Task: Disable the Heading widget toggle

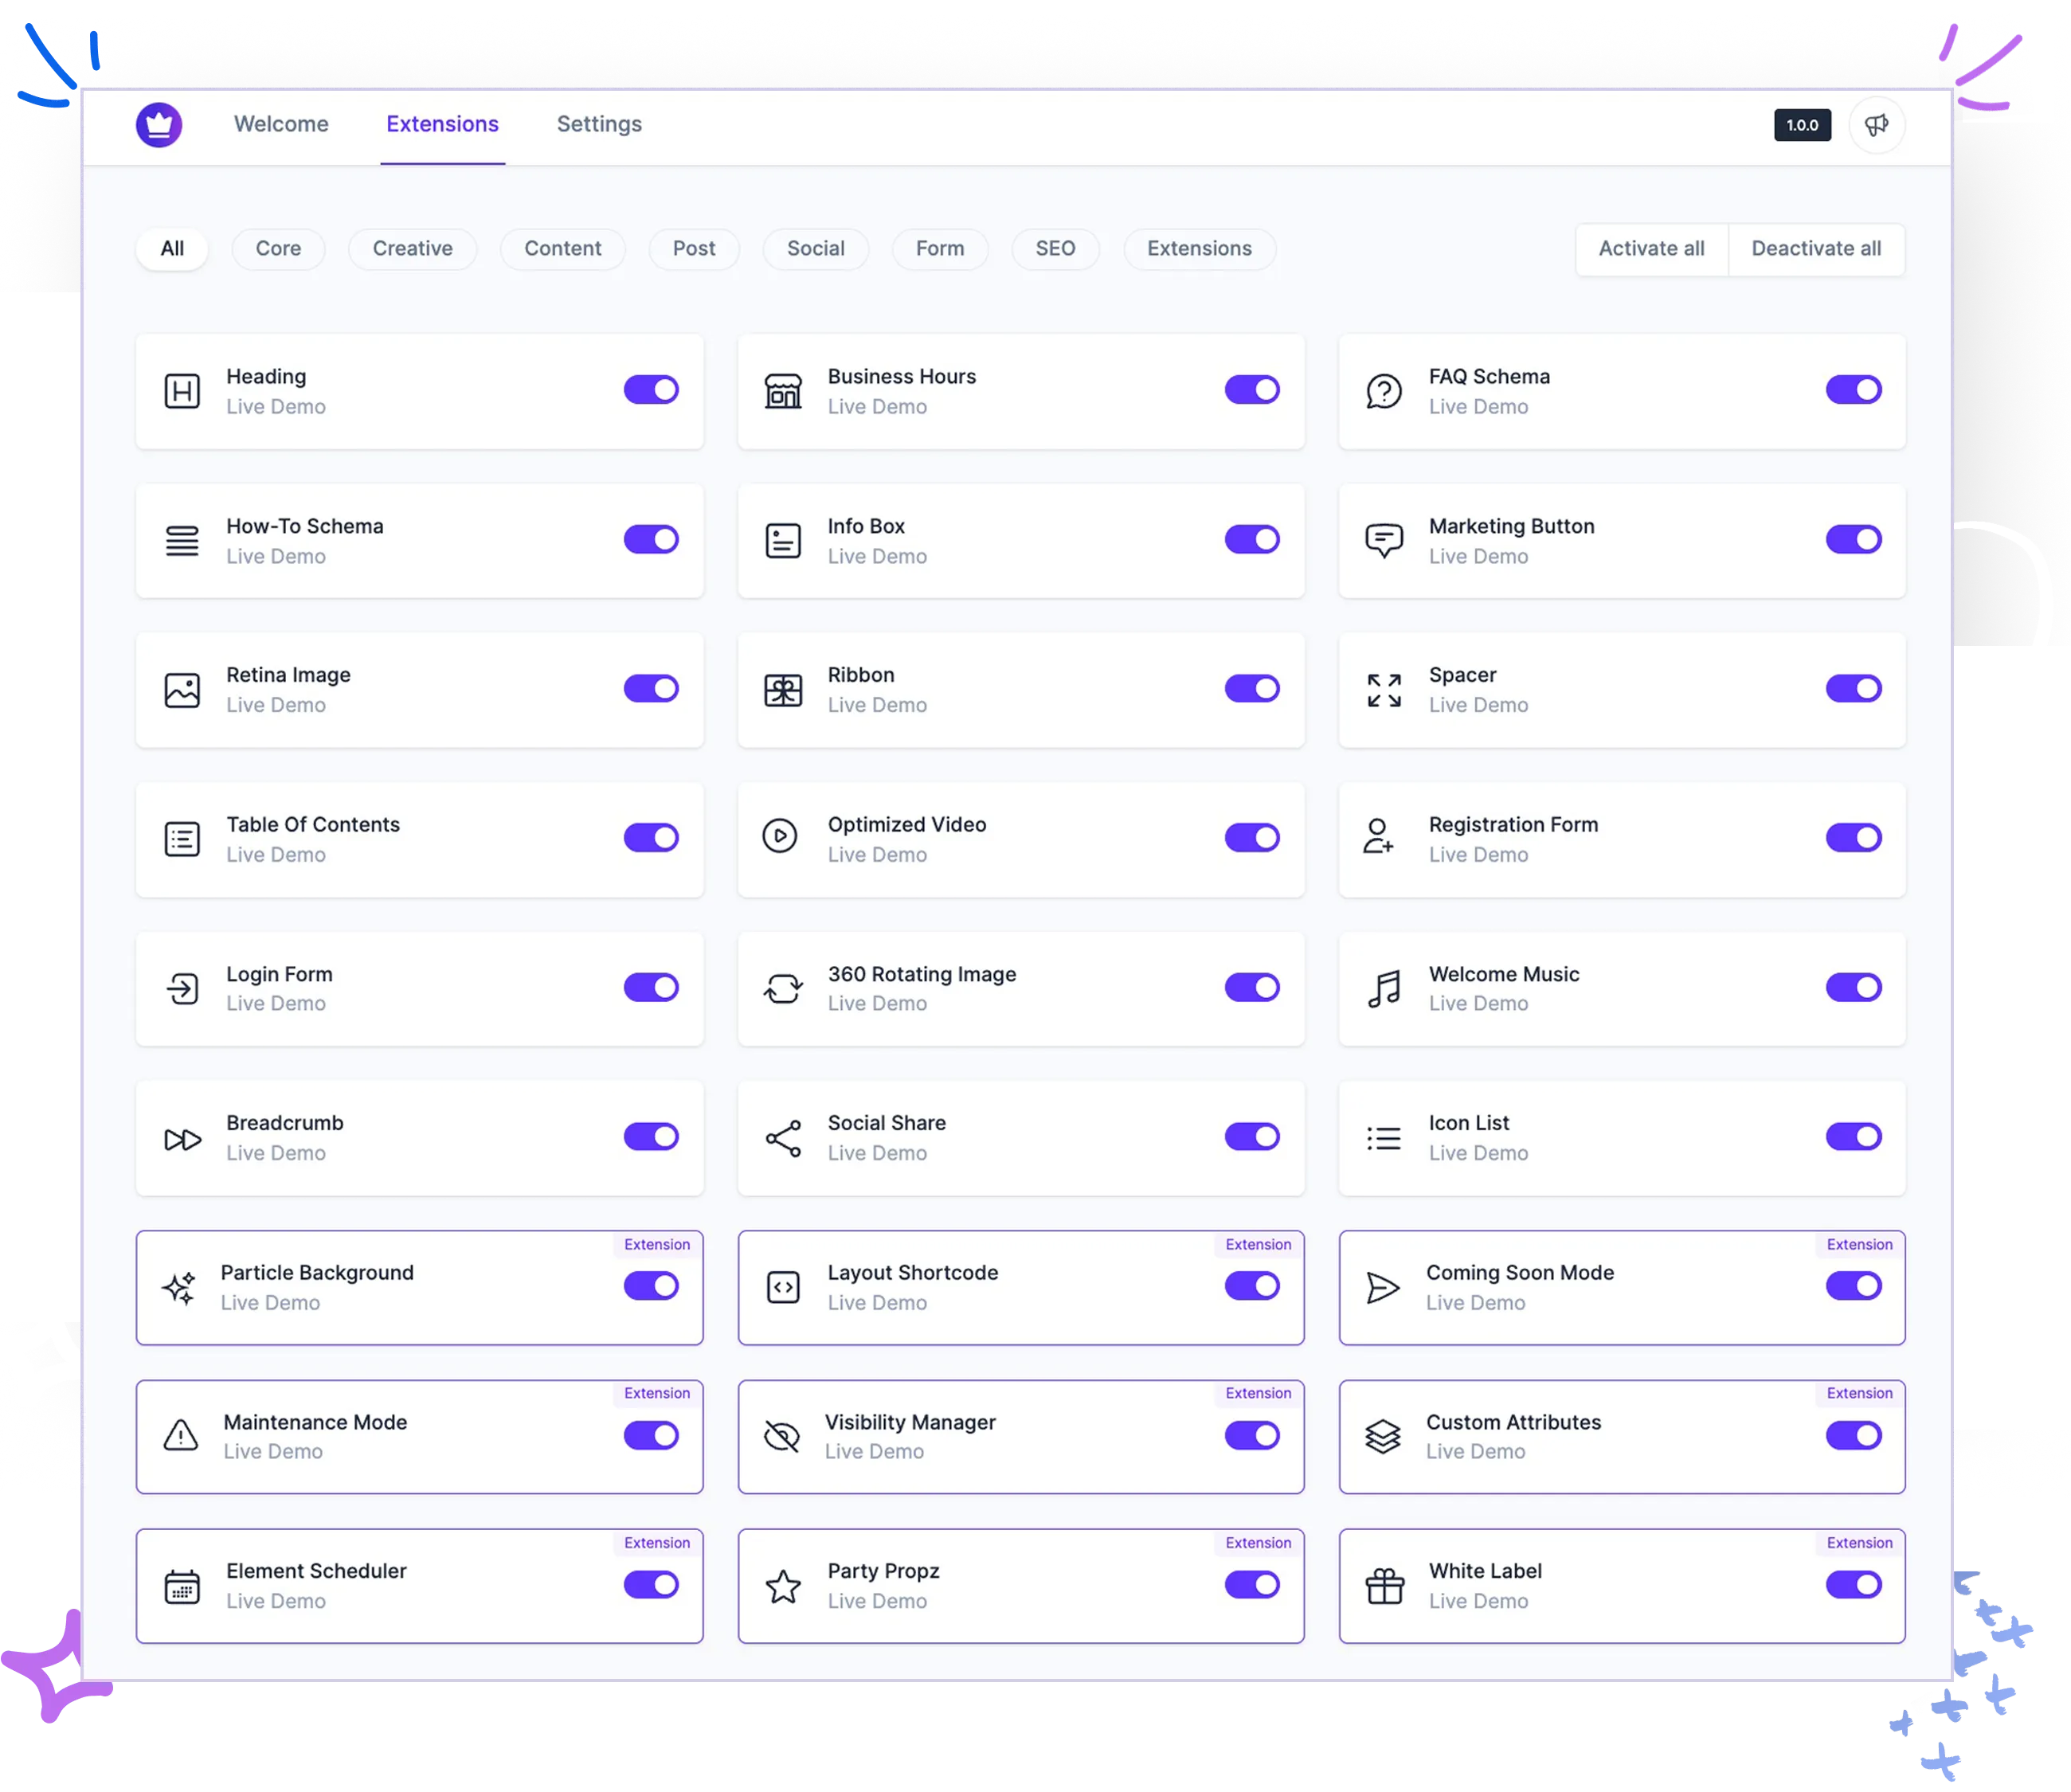Action: click(651, 390)
